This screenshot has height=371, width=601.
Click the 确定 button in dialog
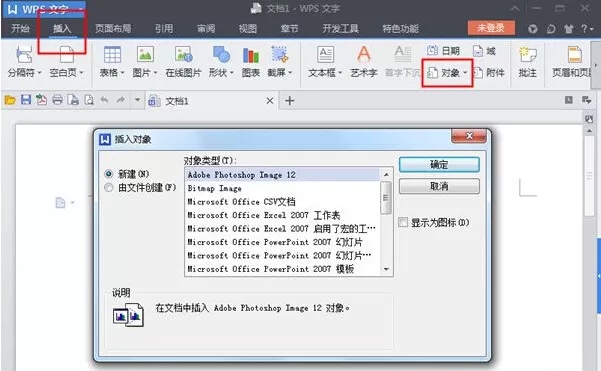(439, 164)
